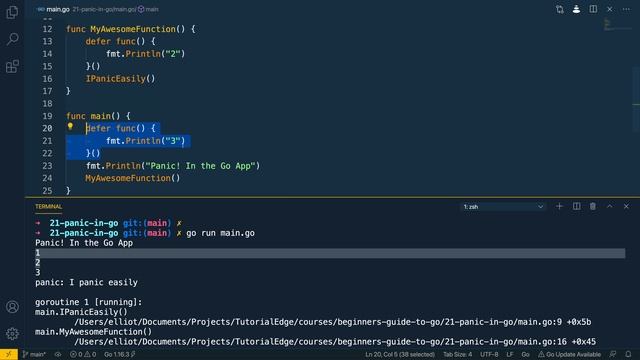The width and height of the screenshot is (640, 360).
Task: Close the terminal panel
Action: [626, 207]
